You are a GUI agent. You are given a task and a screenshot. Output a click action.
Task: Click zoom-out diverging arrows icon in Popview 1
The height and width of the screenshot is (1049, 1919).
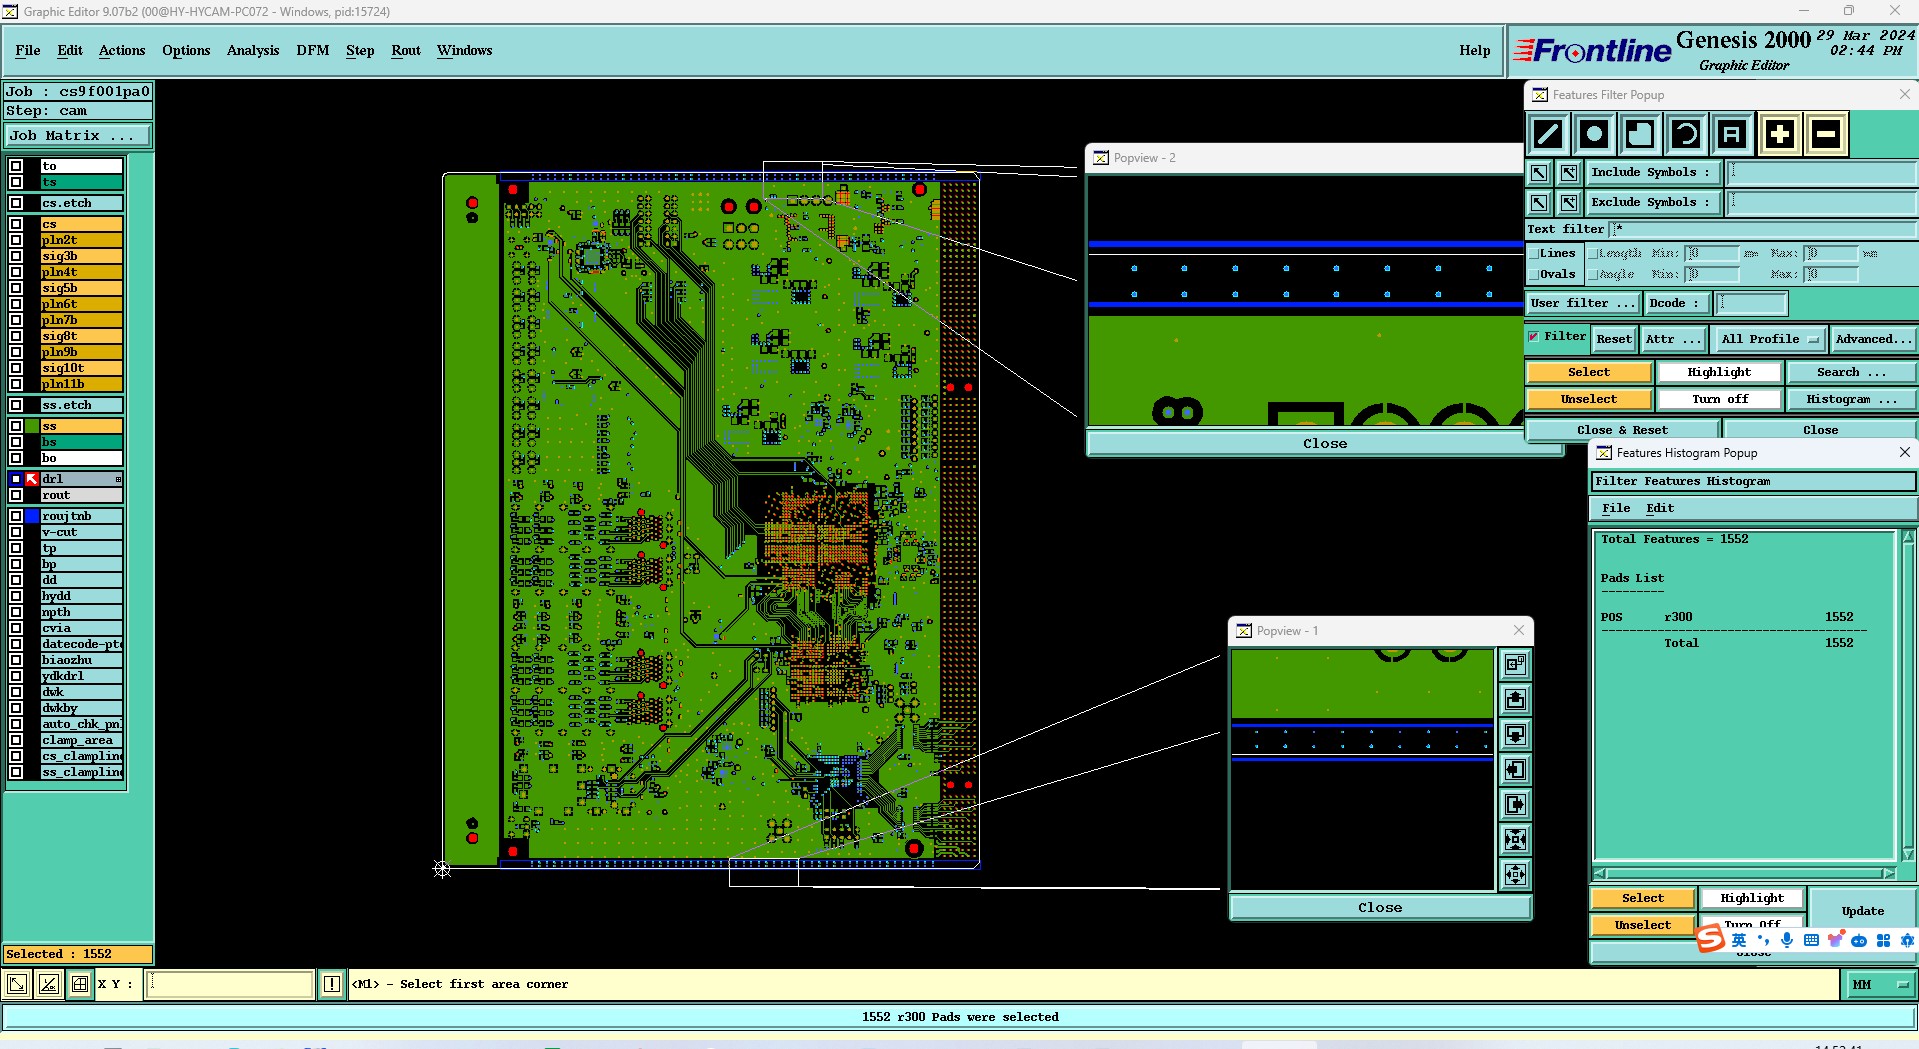point(1516,874)
